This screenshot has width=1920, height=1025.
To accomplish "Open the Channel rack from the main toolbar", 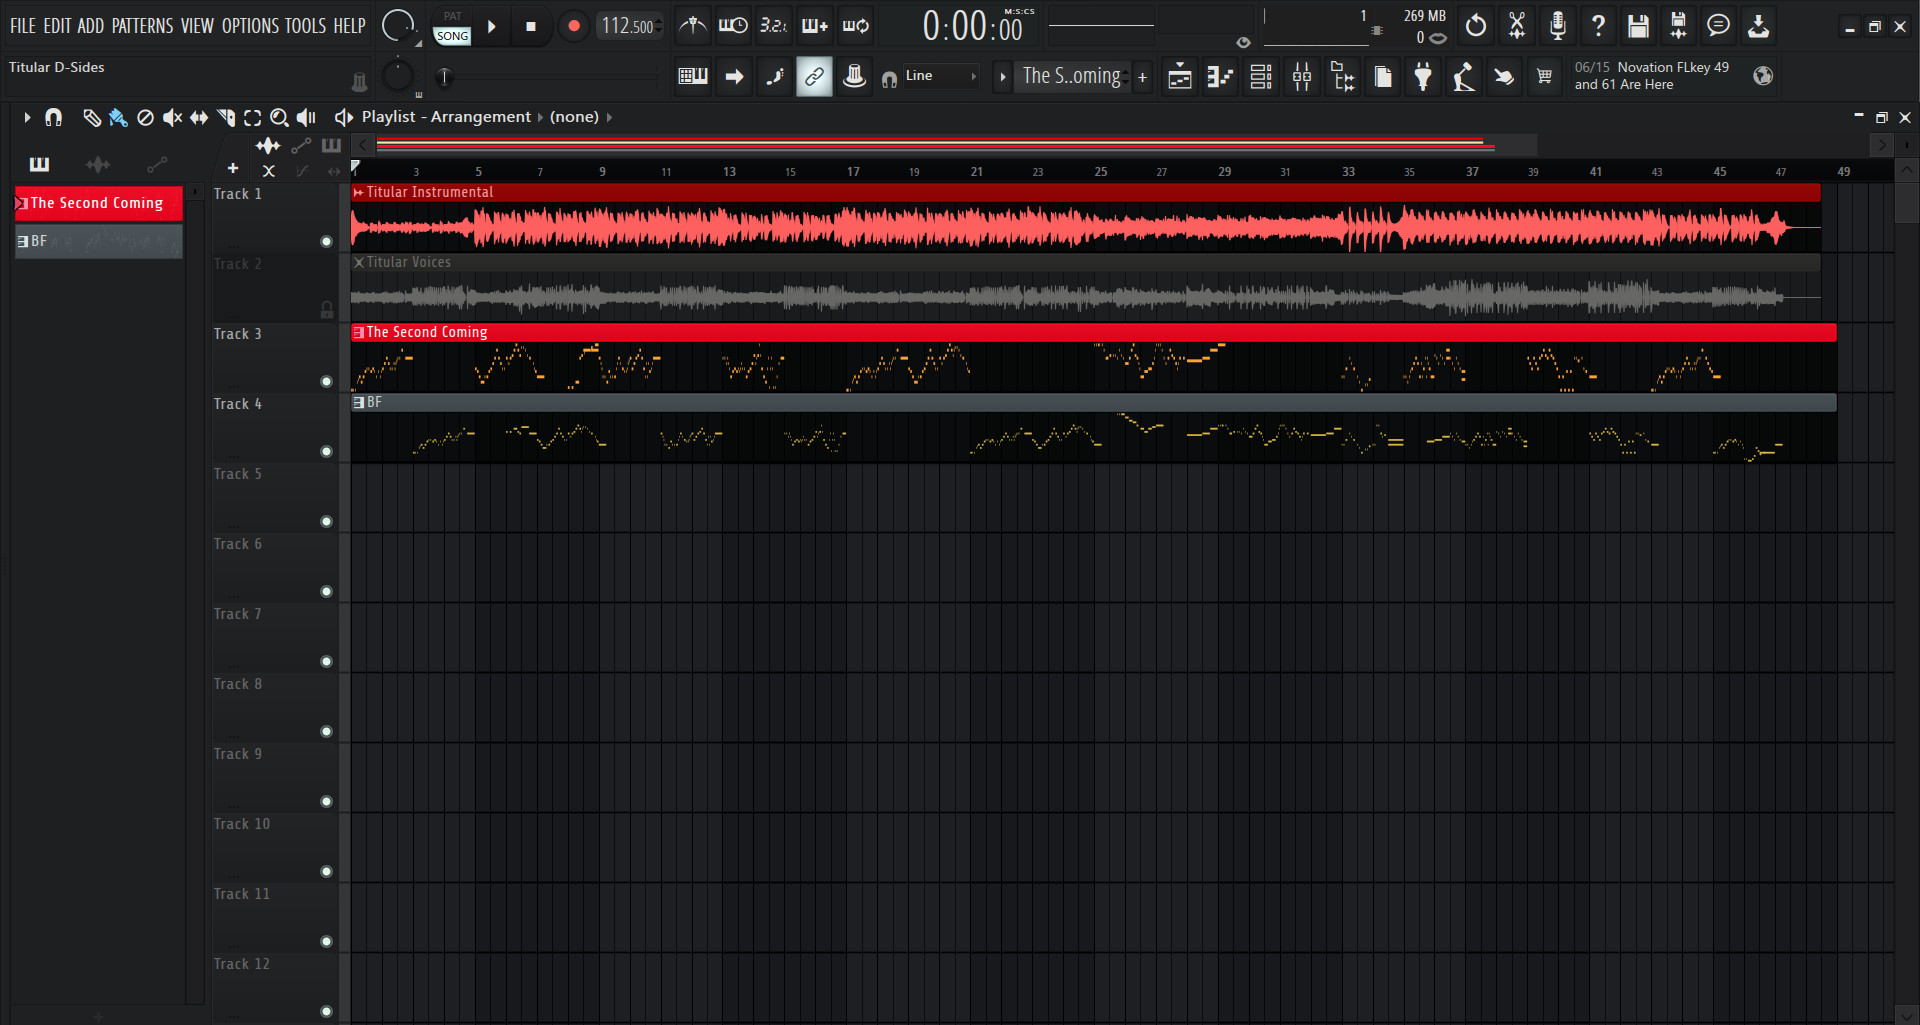I will (x=1260, y=76).
